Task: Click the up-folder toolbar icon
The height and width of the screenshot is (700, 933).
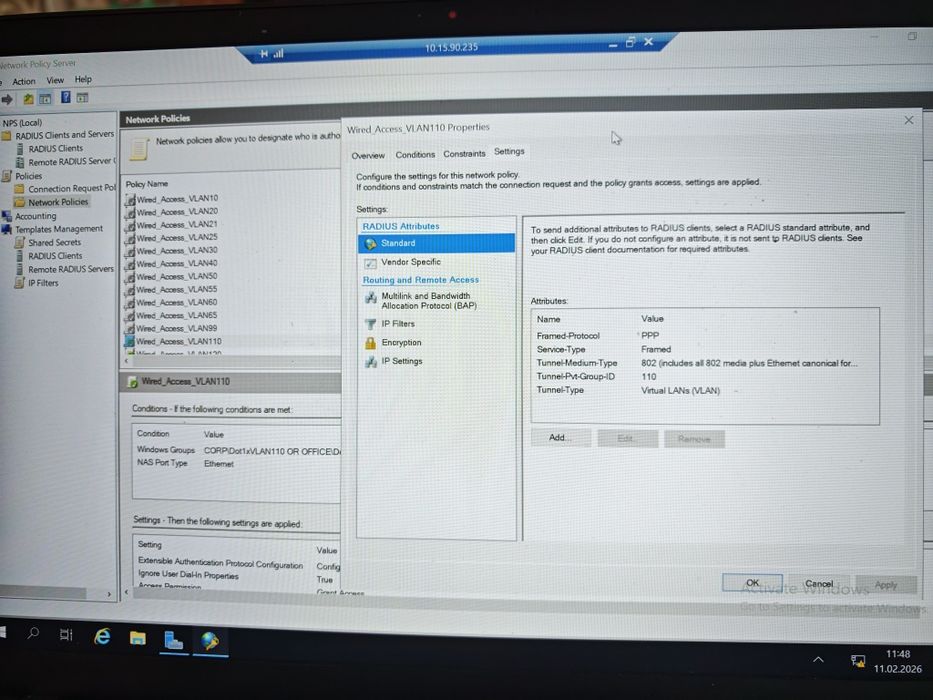Action: (27, 99)
